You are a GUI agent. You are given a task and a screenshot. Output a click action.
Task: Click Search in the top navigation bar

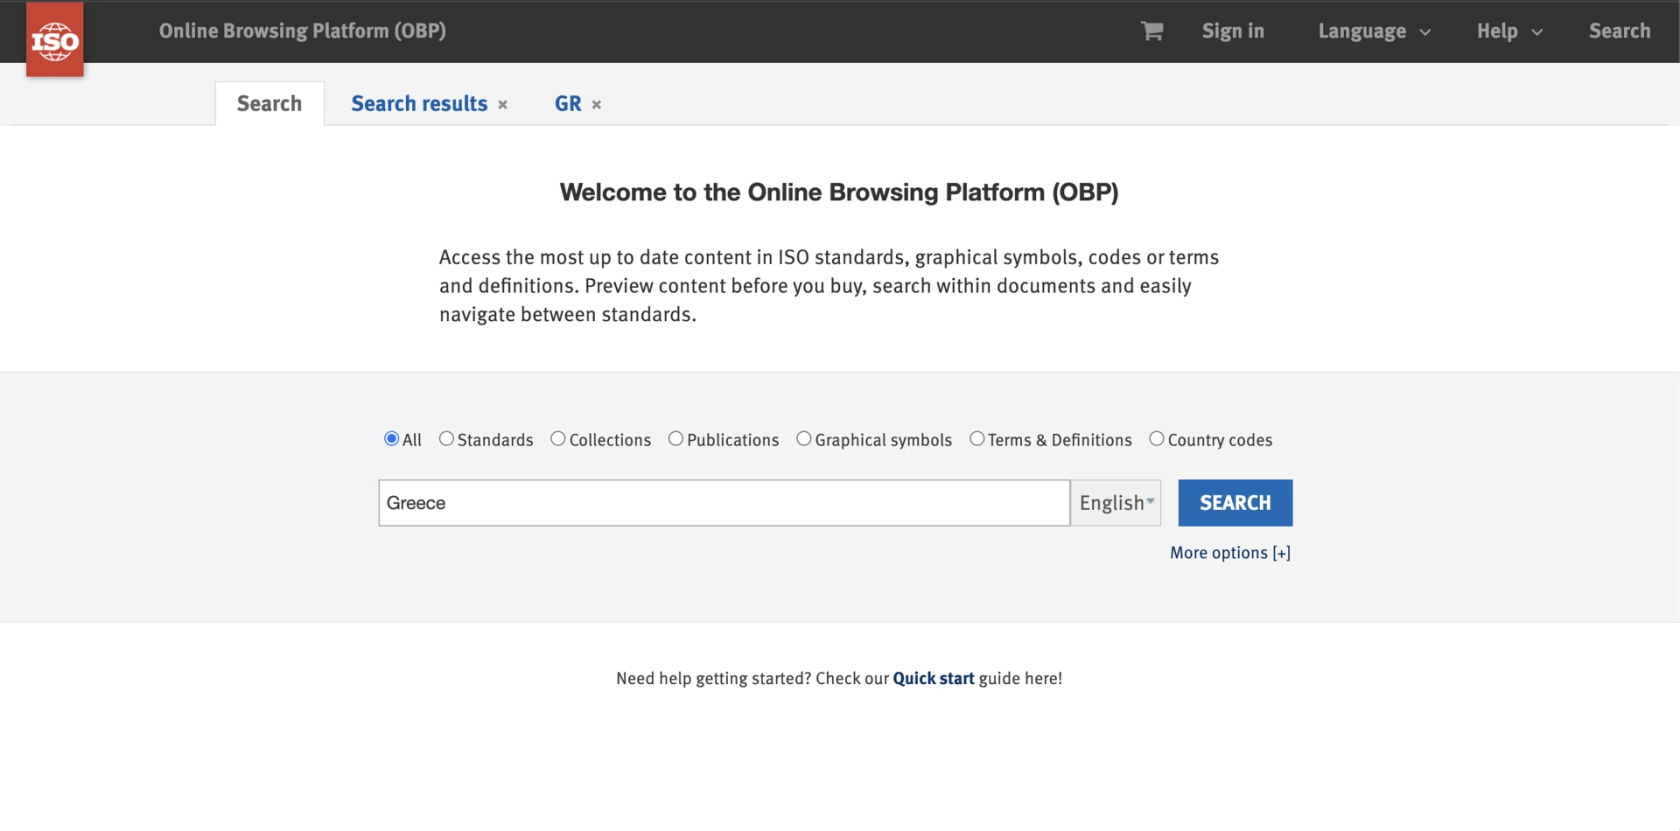tap(1619, 31)
